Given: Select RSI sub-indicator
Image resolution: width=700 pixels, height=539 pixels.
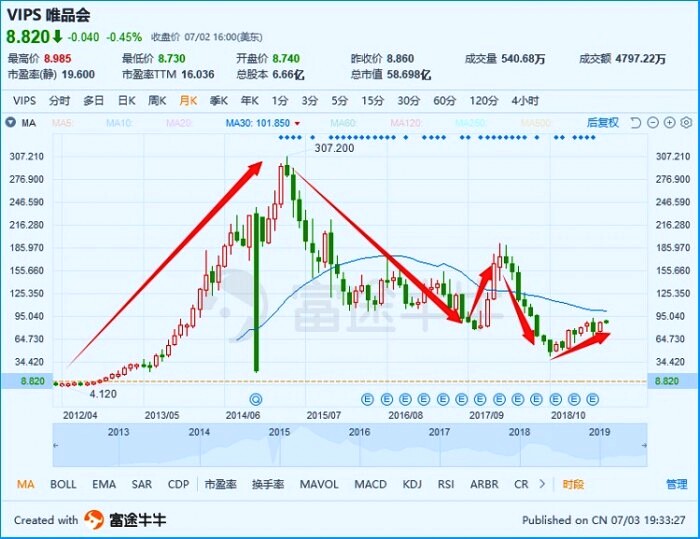Looking at the screenshot, I should [x=446, y=484].
